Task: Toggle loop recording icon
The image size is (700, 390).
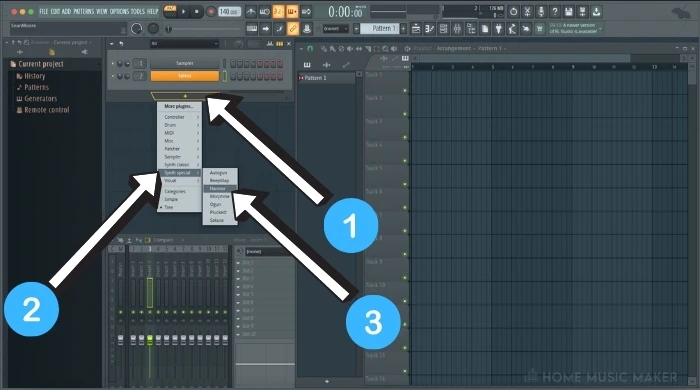Action: pos(306,12)
